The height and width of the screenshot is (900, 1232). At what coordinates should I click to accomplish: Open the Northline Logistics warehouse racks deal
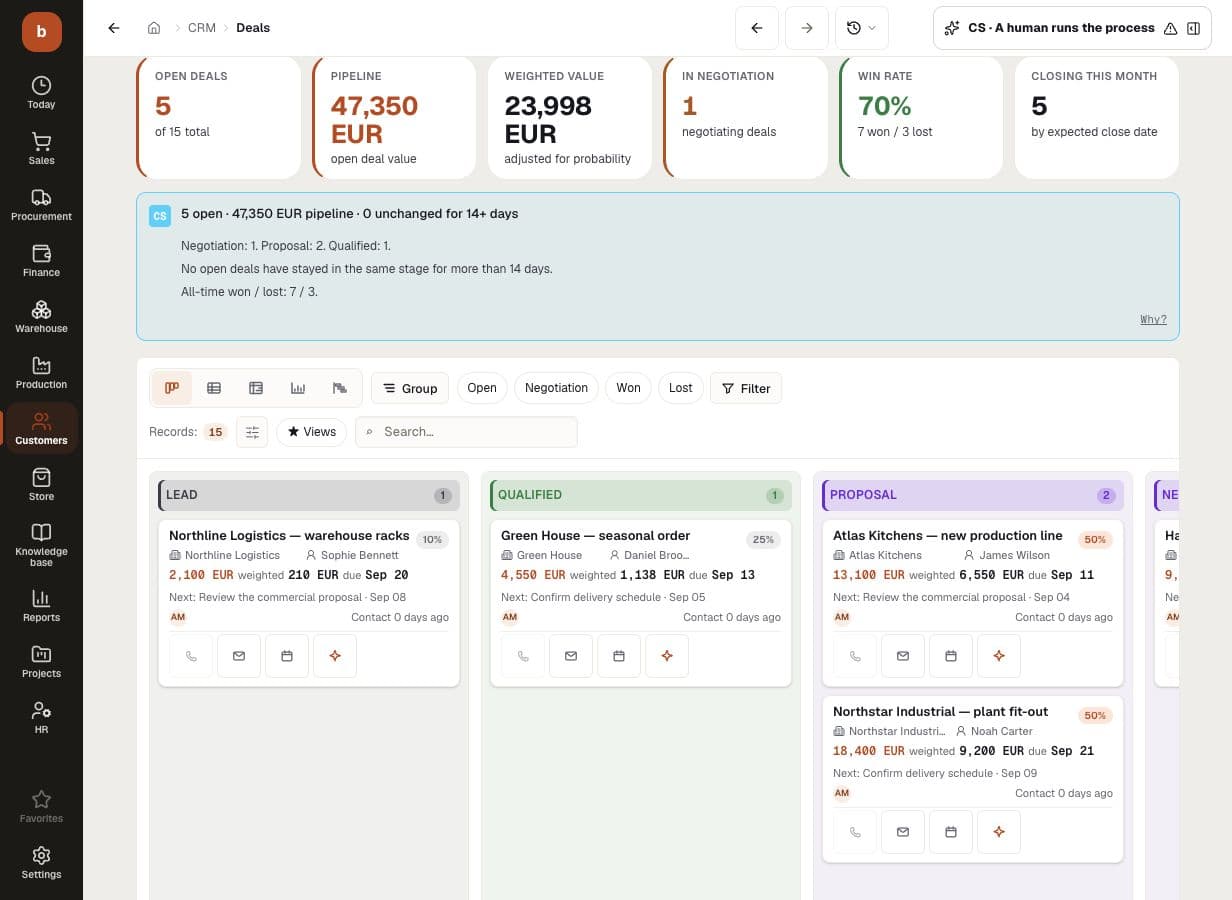coord(289,536)
